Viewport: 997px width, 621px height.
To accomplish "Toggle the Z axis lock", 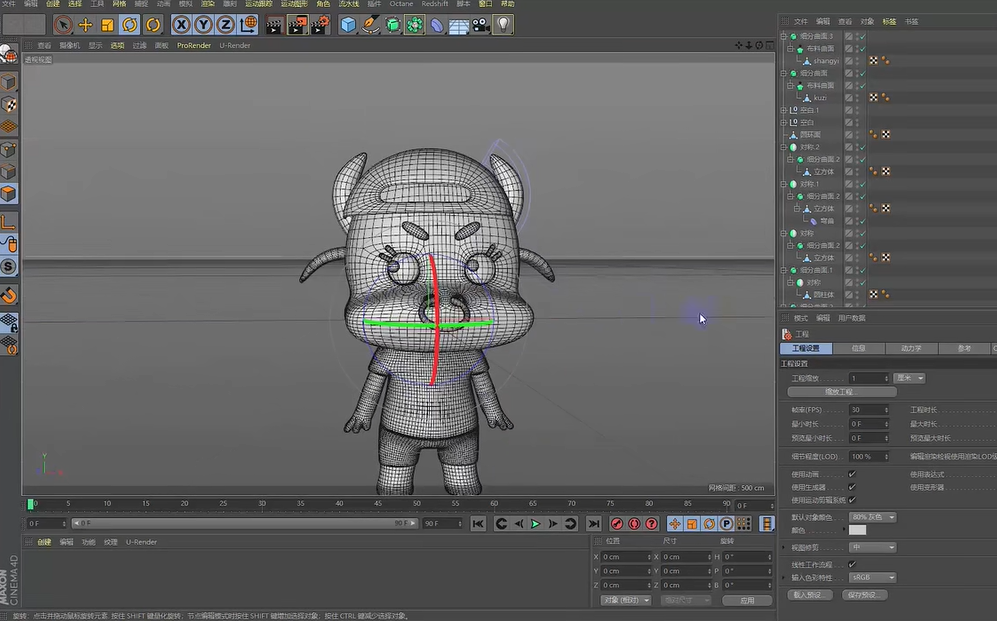I will tap(226, 25).
